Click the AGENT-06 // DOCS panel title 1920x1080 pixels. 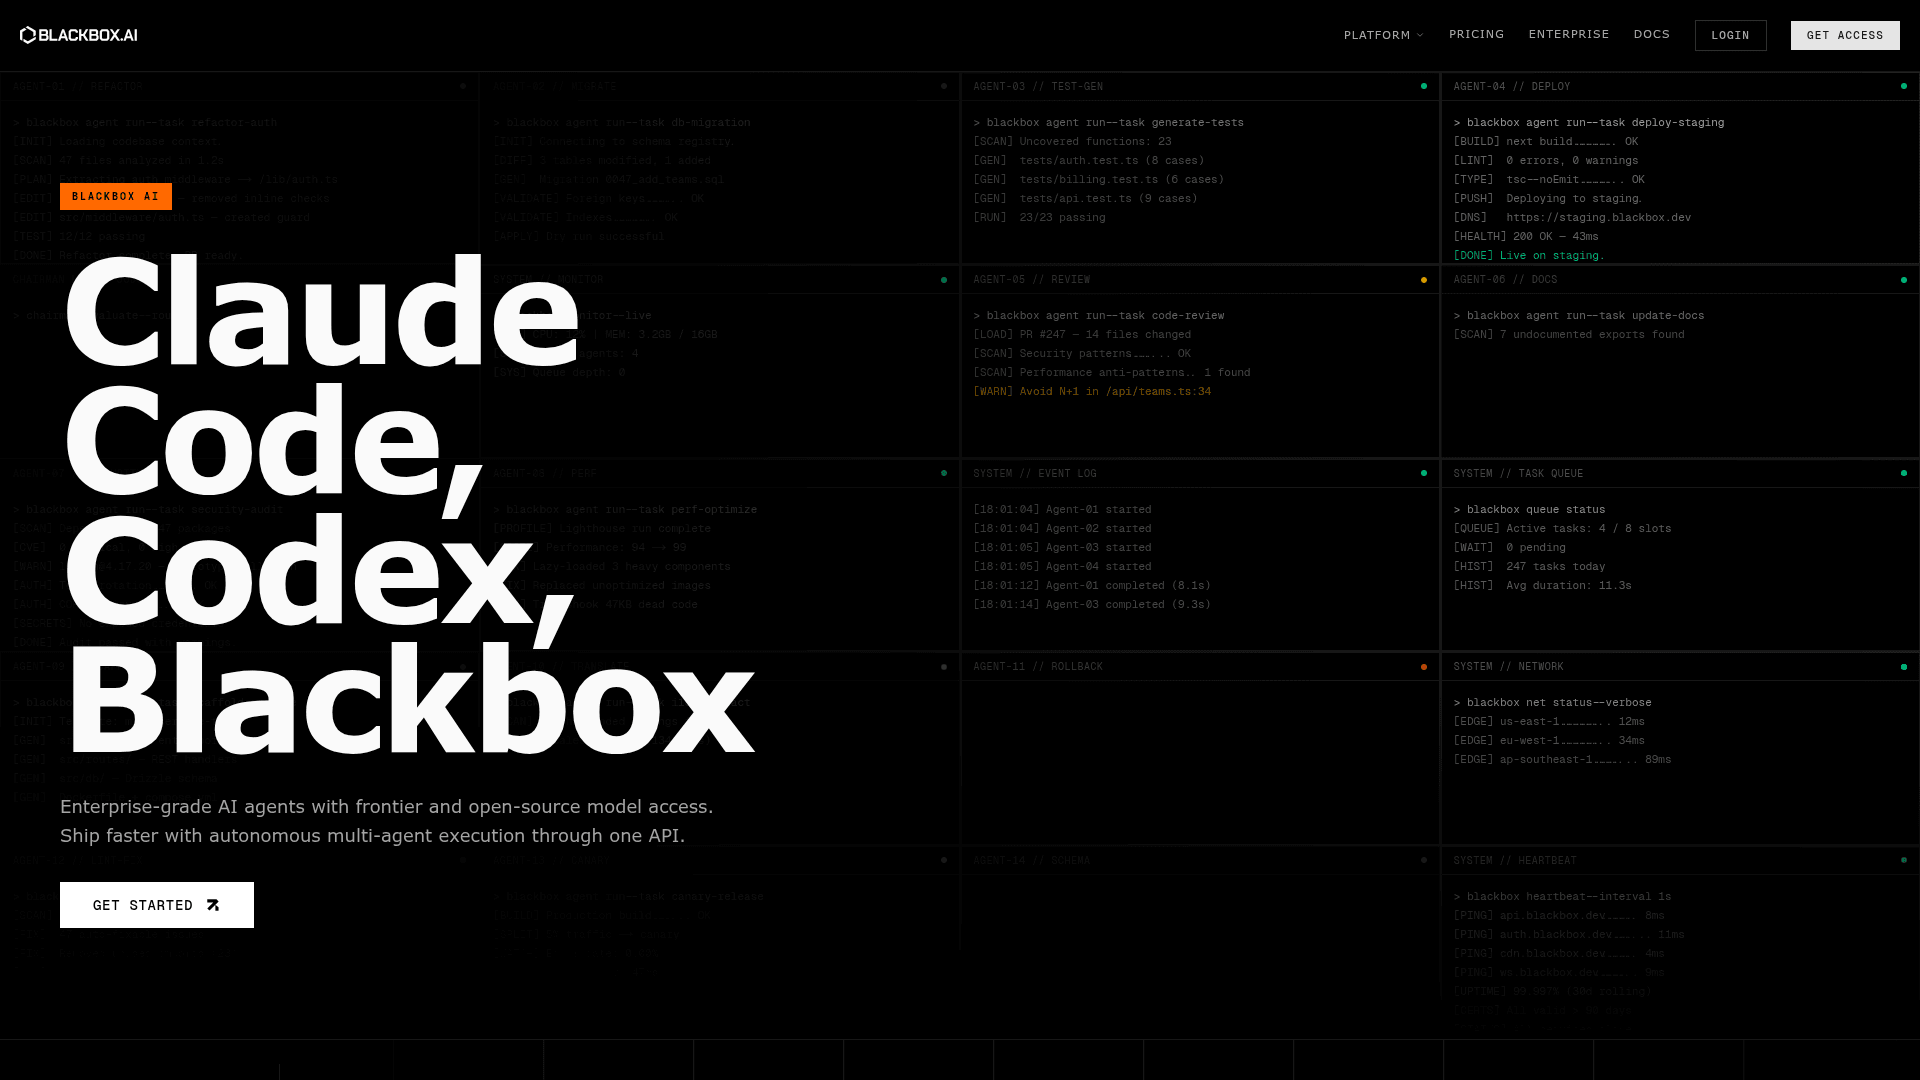click(1505, 280)
